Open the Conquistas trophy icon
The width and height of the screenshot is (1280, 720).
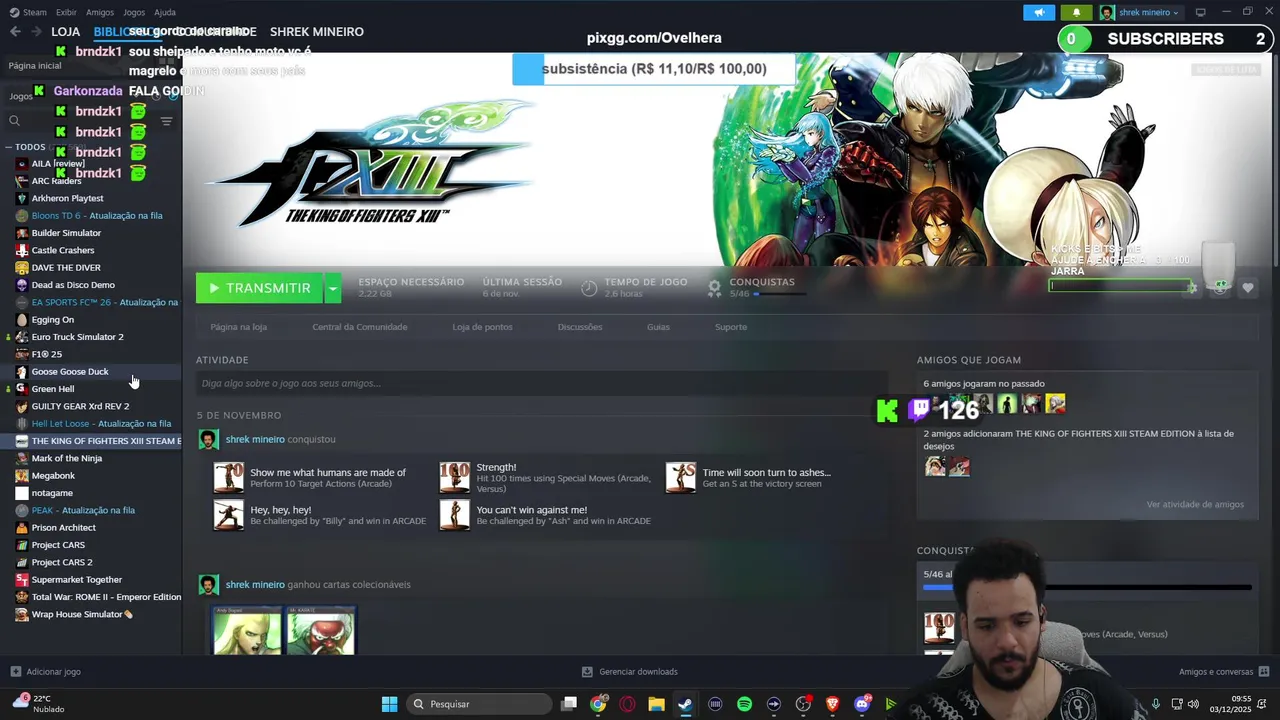coord(714,288)
